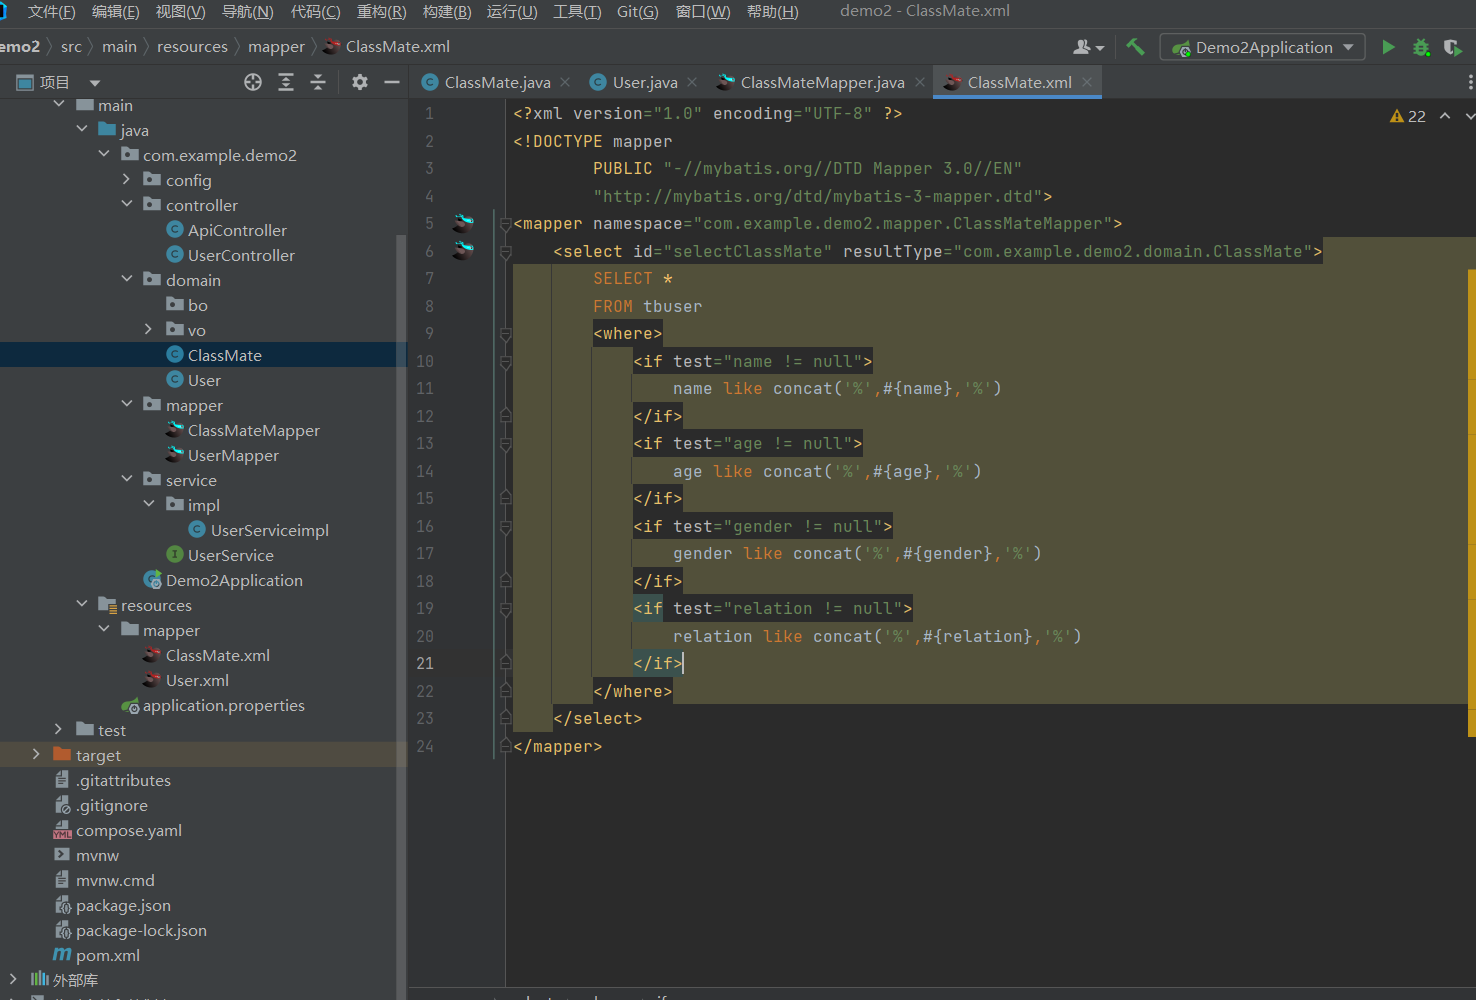The height and width of the screenshot is (1000, 1476).
Task: Fold the where block at line 9
Action: (x=506, y=334)
